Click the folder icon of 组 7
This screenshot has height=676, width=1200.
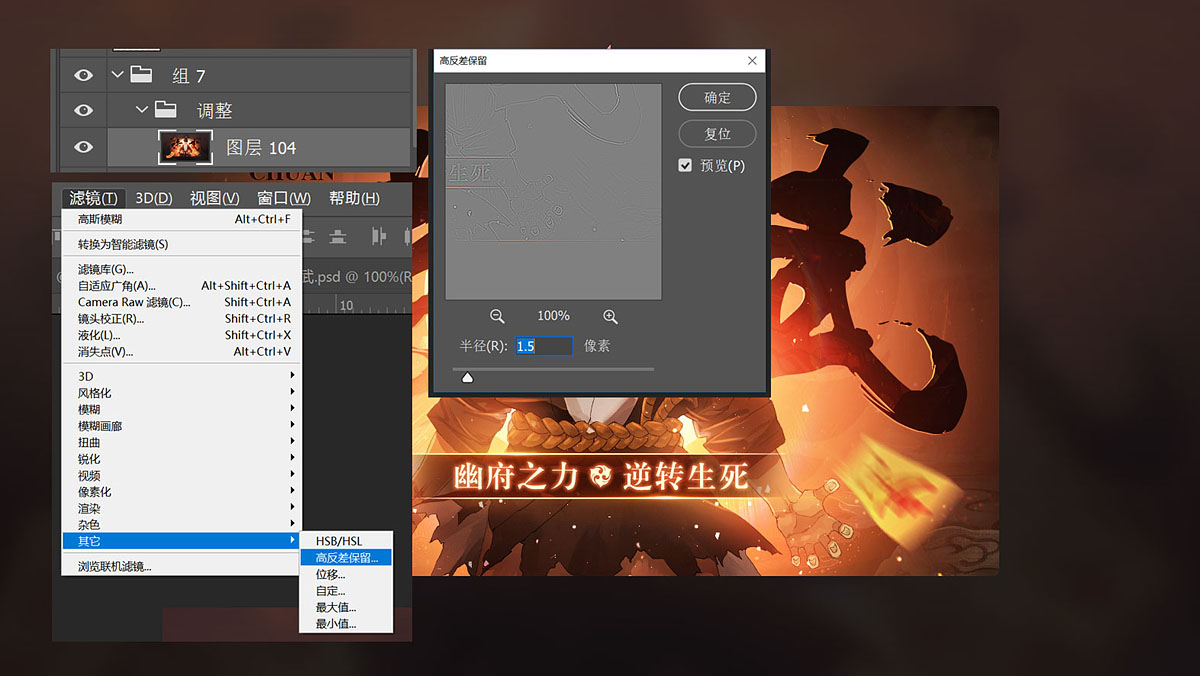click(142, 74)
